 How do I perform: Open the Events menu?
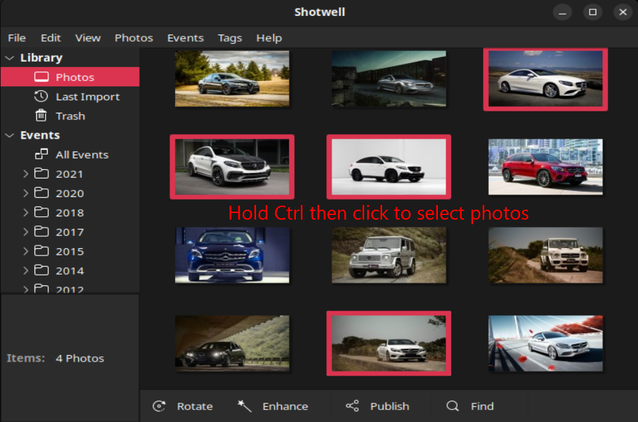click(x=185, y=38)
